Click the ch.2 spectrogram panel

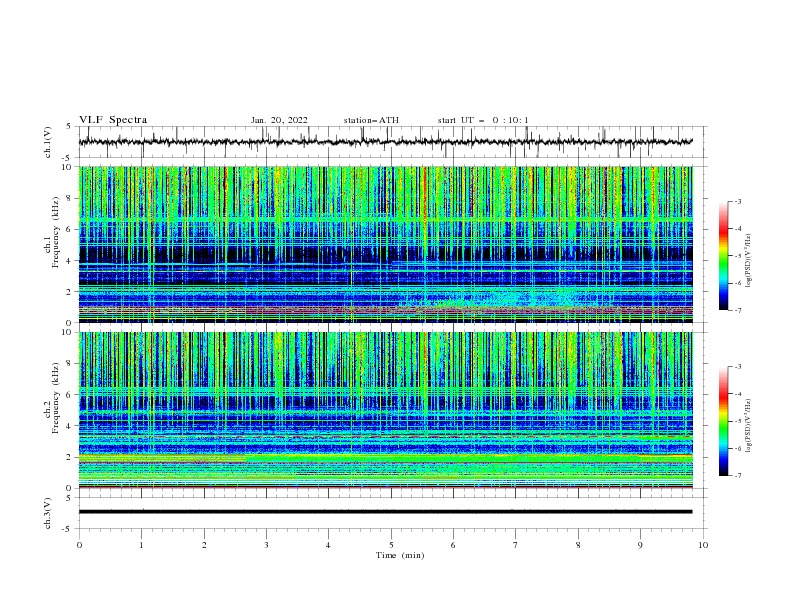coord(385,410)
